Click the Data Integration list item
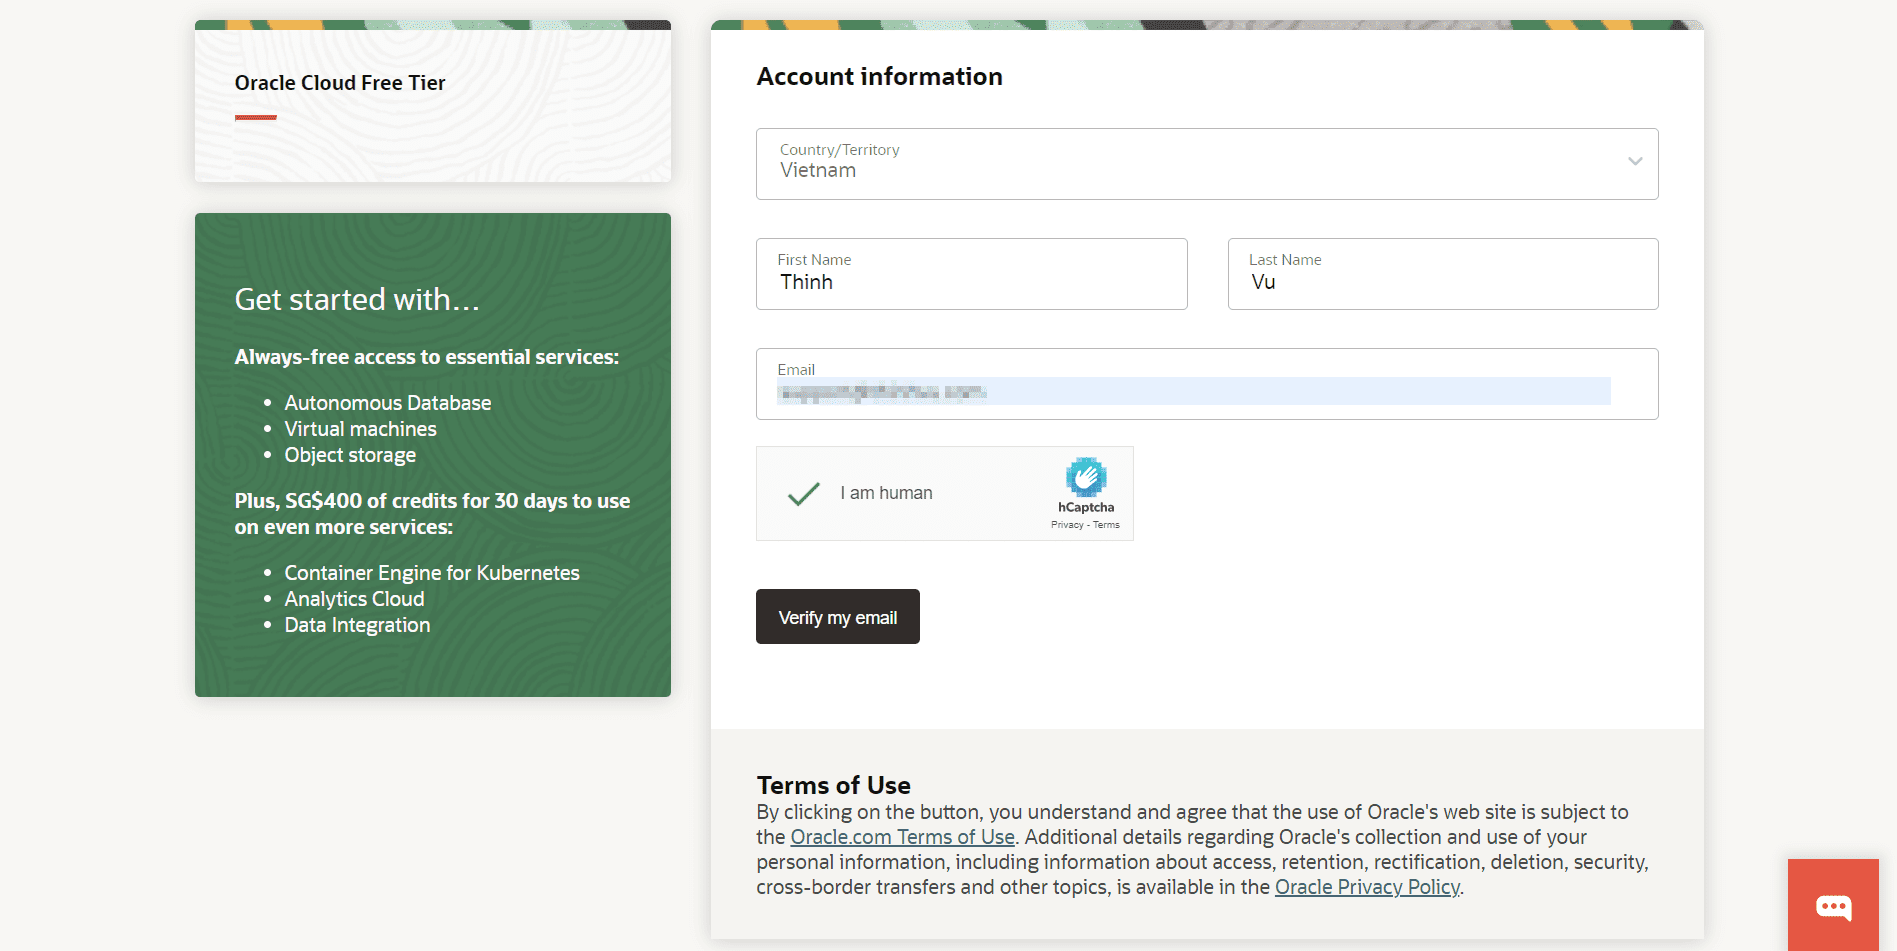Viewport: 1897px width, 951px height. (x=357, y=625)
